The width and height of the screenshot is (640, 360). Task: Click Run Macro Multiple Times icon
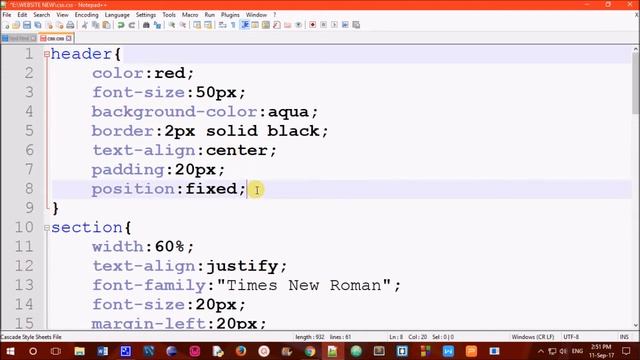(x=345, y=25)
